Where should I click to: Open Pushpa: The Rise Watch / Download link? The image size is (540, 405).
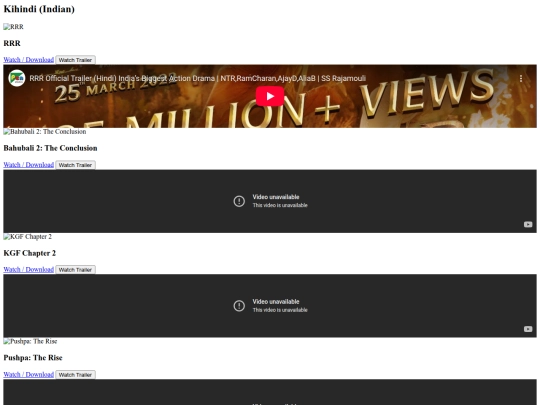(x=29, y=374)
